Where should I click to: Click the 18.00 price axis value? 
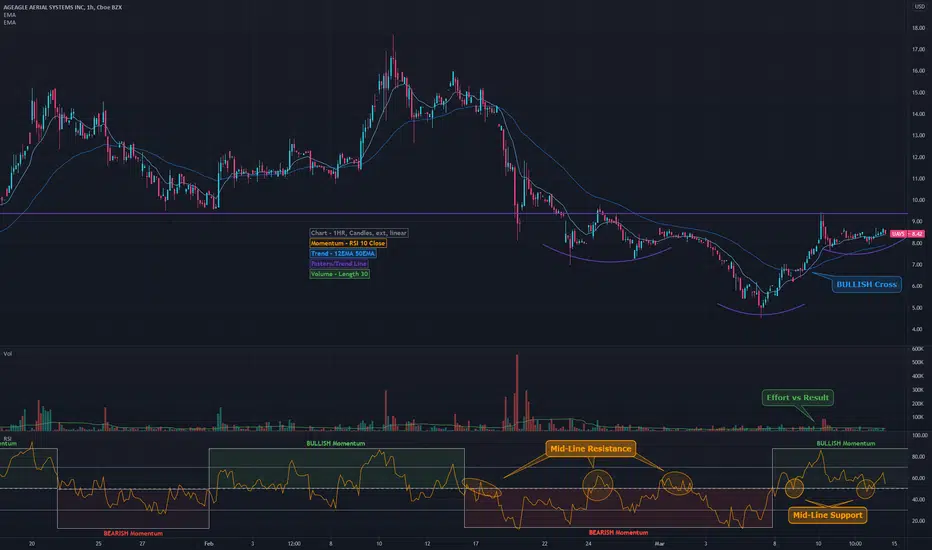coord(918,28)
